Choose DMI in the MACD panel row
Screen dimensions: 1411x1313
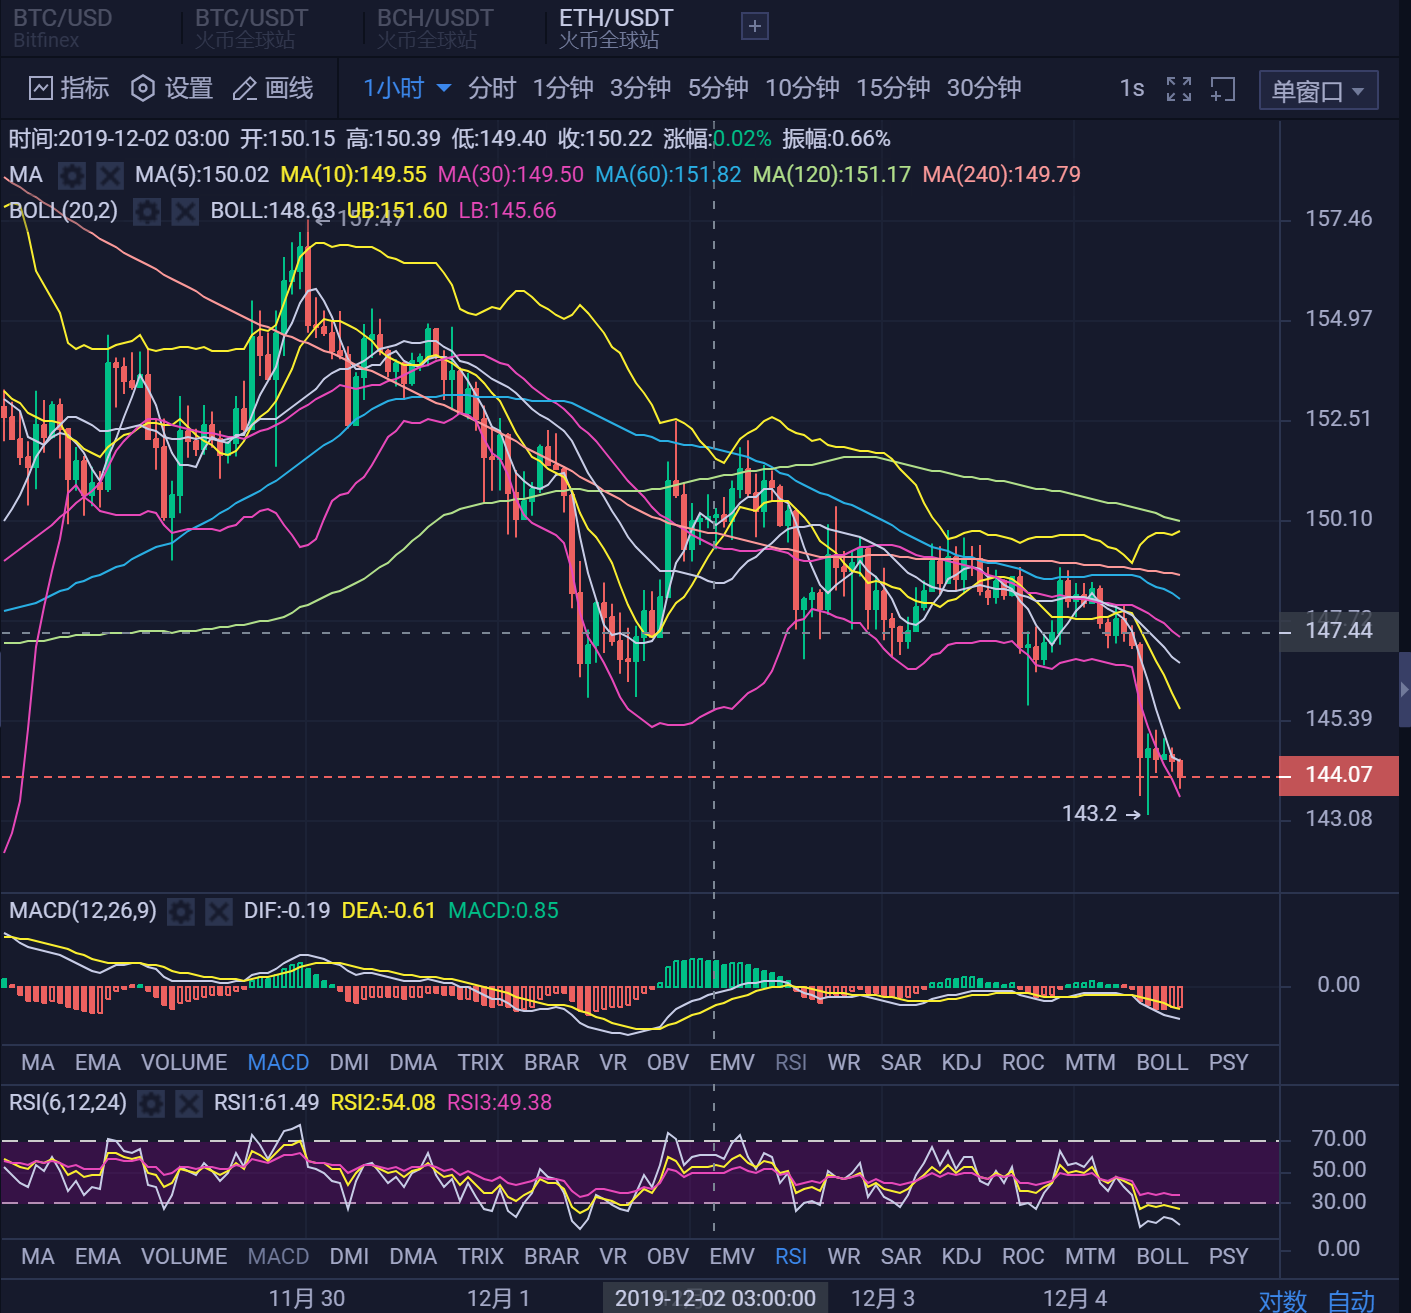[349, 1063]
